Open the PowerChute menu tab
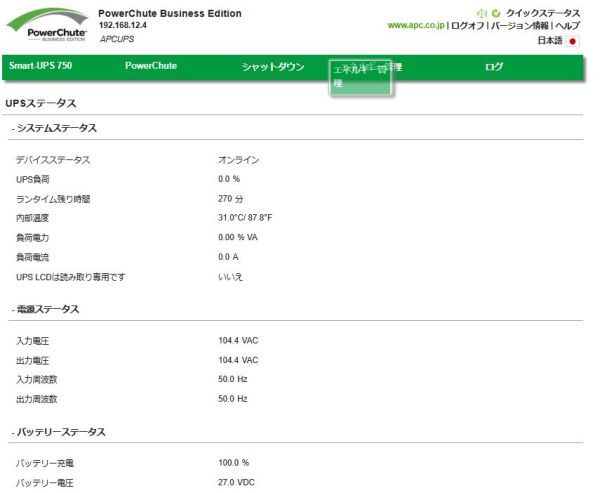This screenshot has height=493, width=600. (x=151, y=66)
